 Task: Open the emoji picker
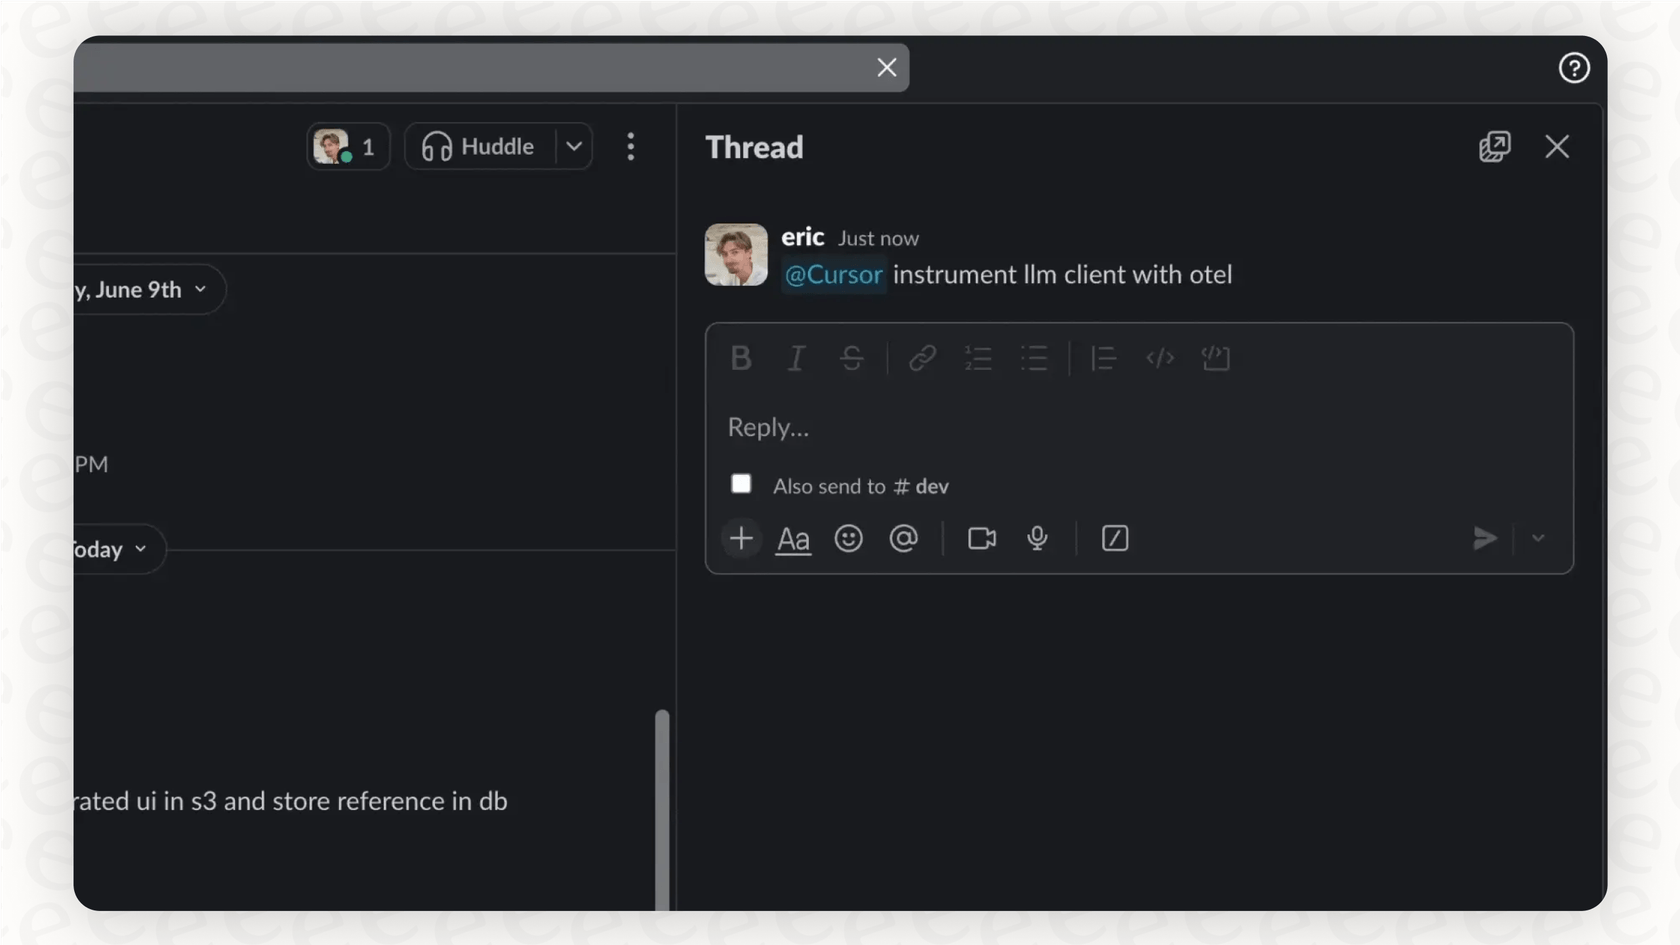pyautogui.click(x=848, y=538)
